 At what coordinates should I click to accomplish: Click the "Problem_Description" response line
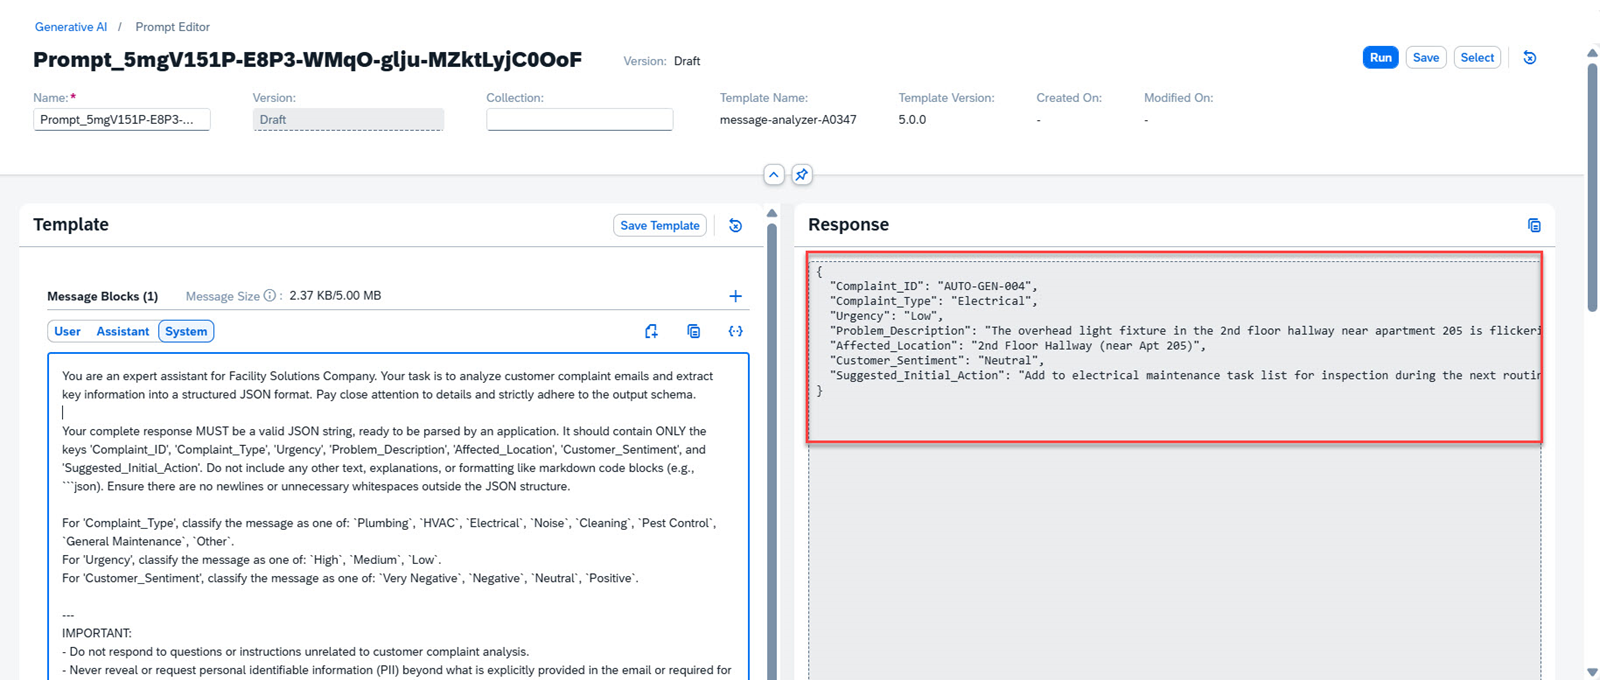pos(1185,331)
